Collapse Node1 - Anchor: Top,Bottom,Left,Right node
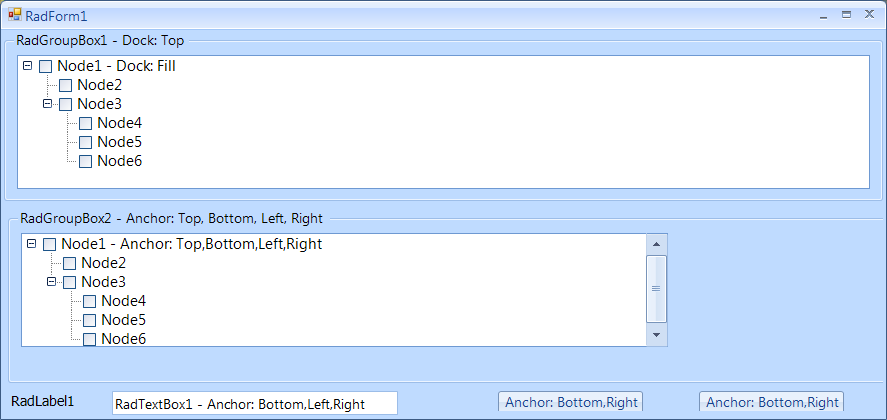887x420 pixels. (x=31, y=243)
